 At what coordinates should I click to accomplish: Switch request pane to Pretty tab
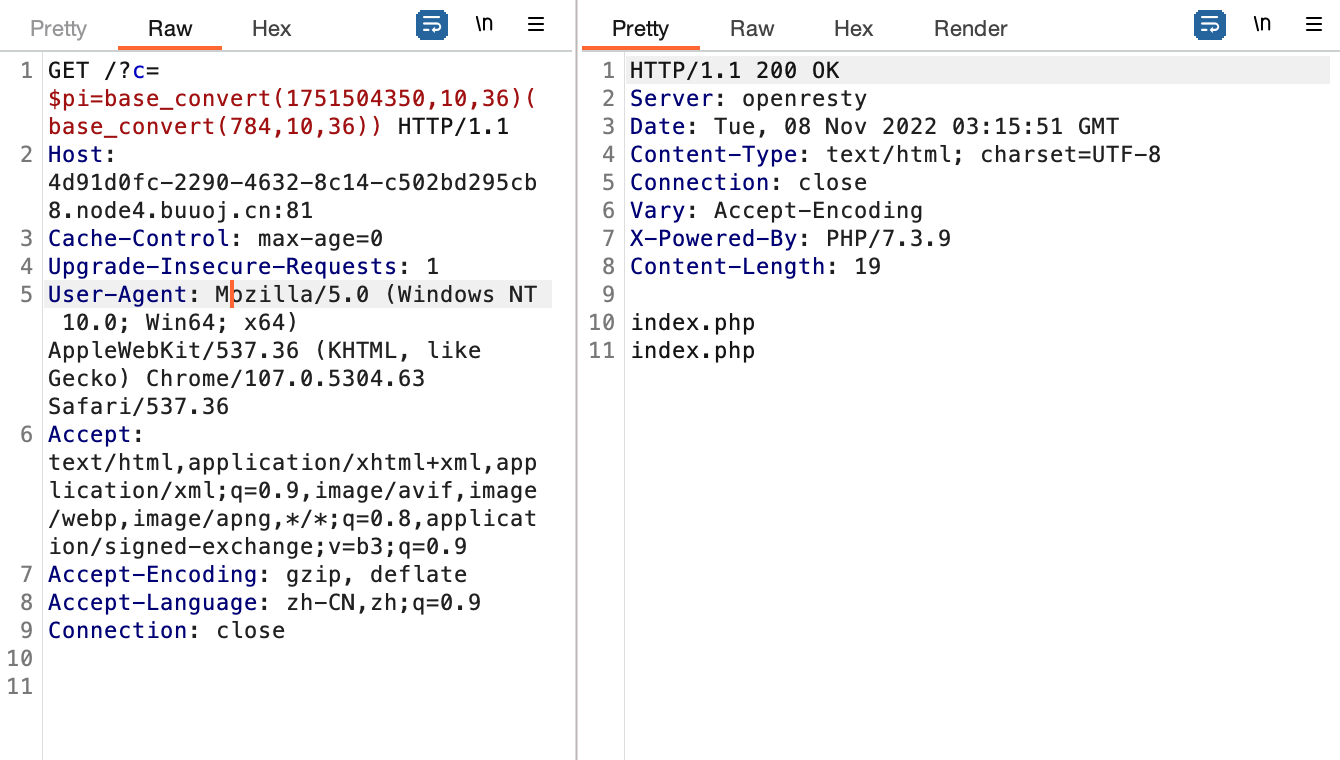coord(58,28)
